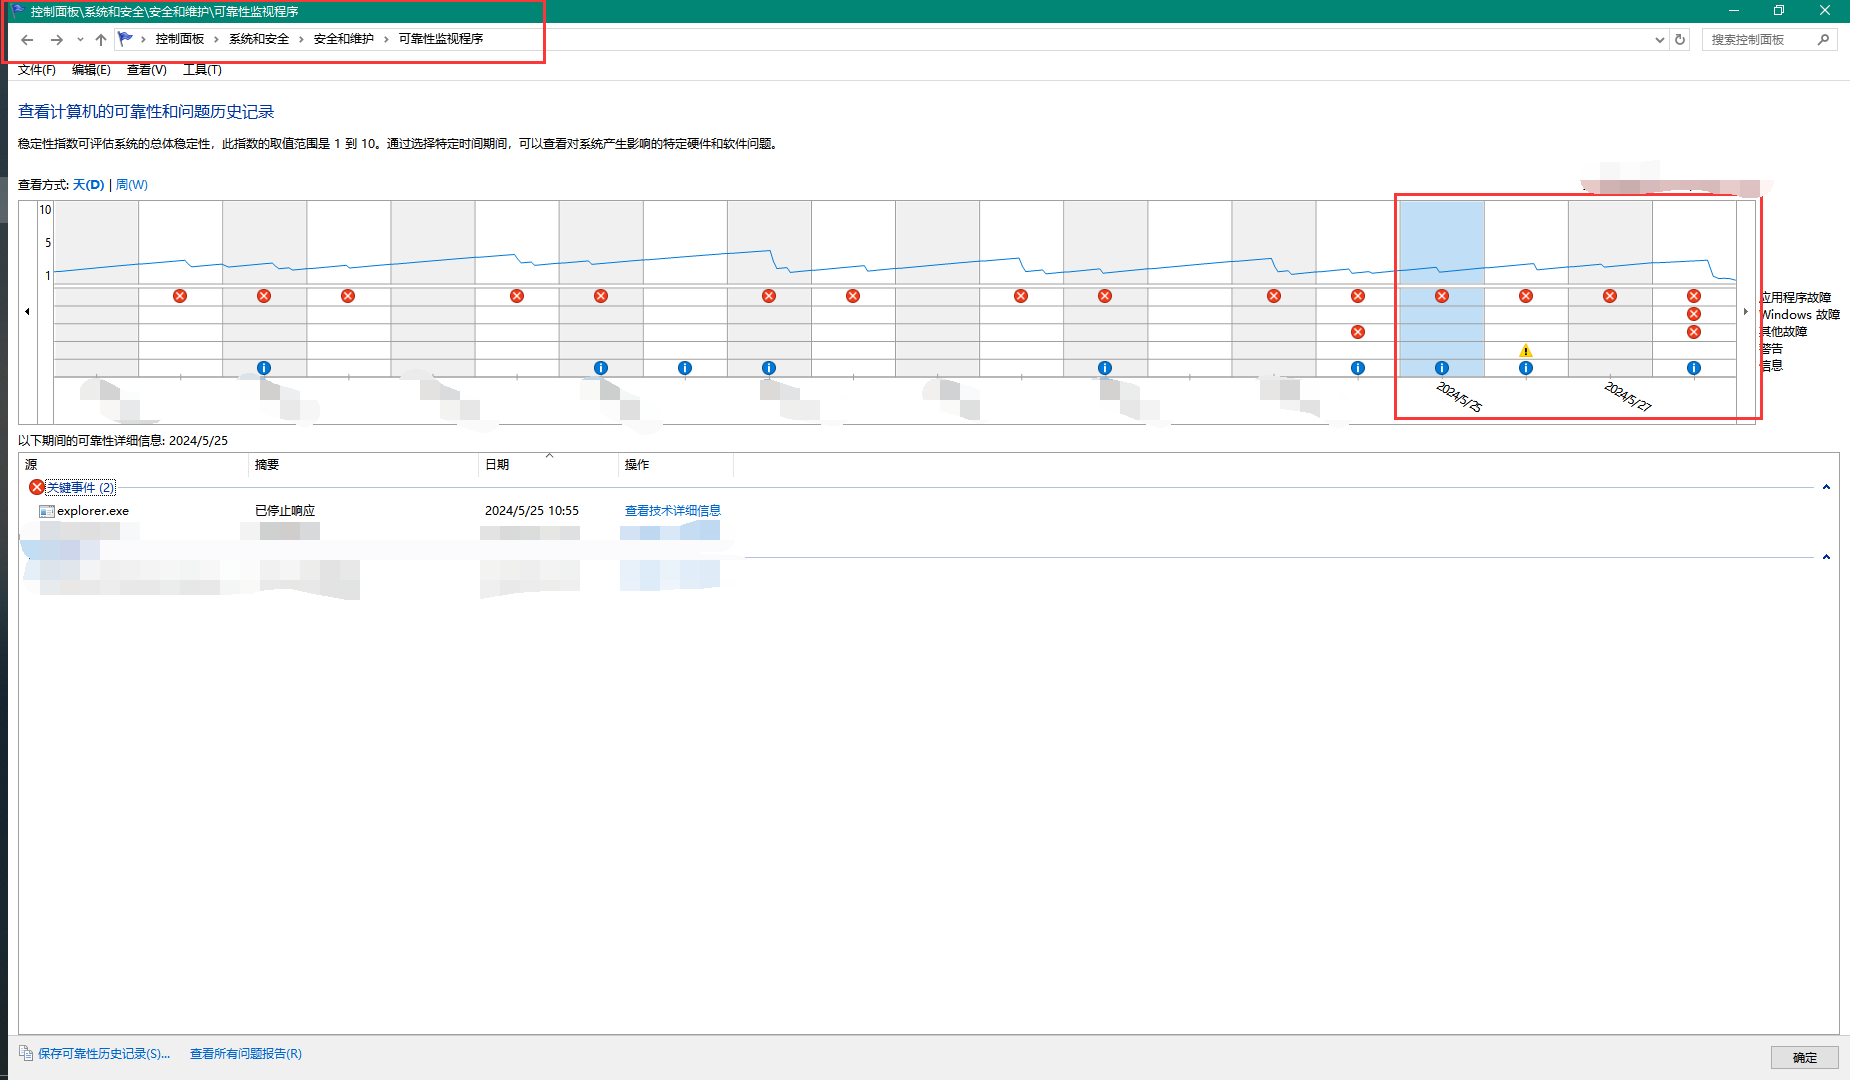Image resolution: width=1850 pixels, height=1080 pixels.
Task: Open 查看技术详细信息 for explorer.exe
Action: [673, 511]
